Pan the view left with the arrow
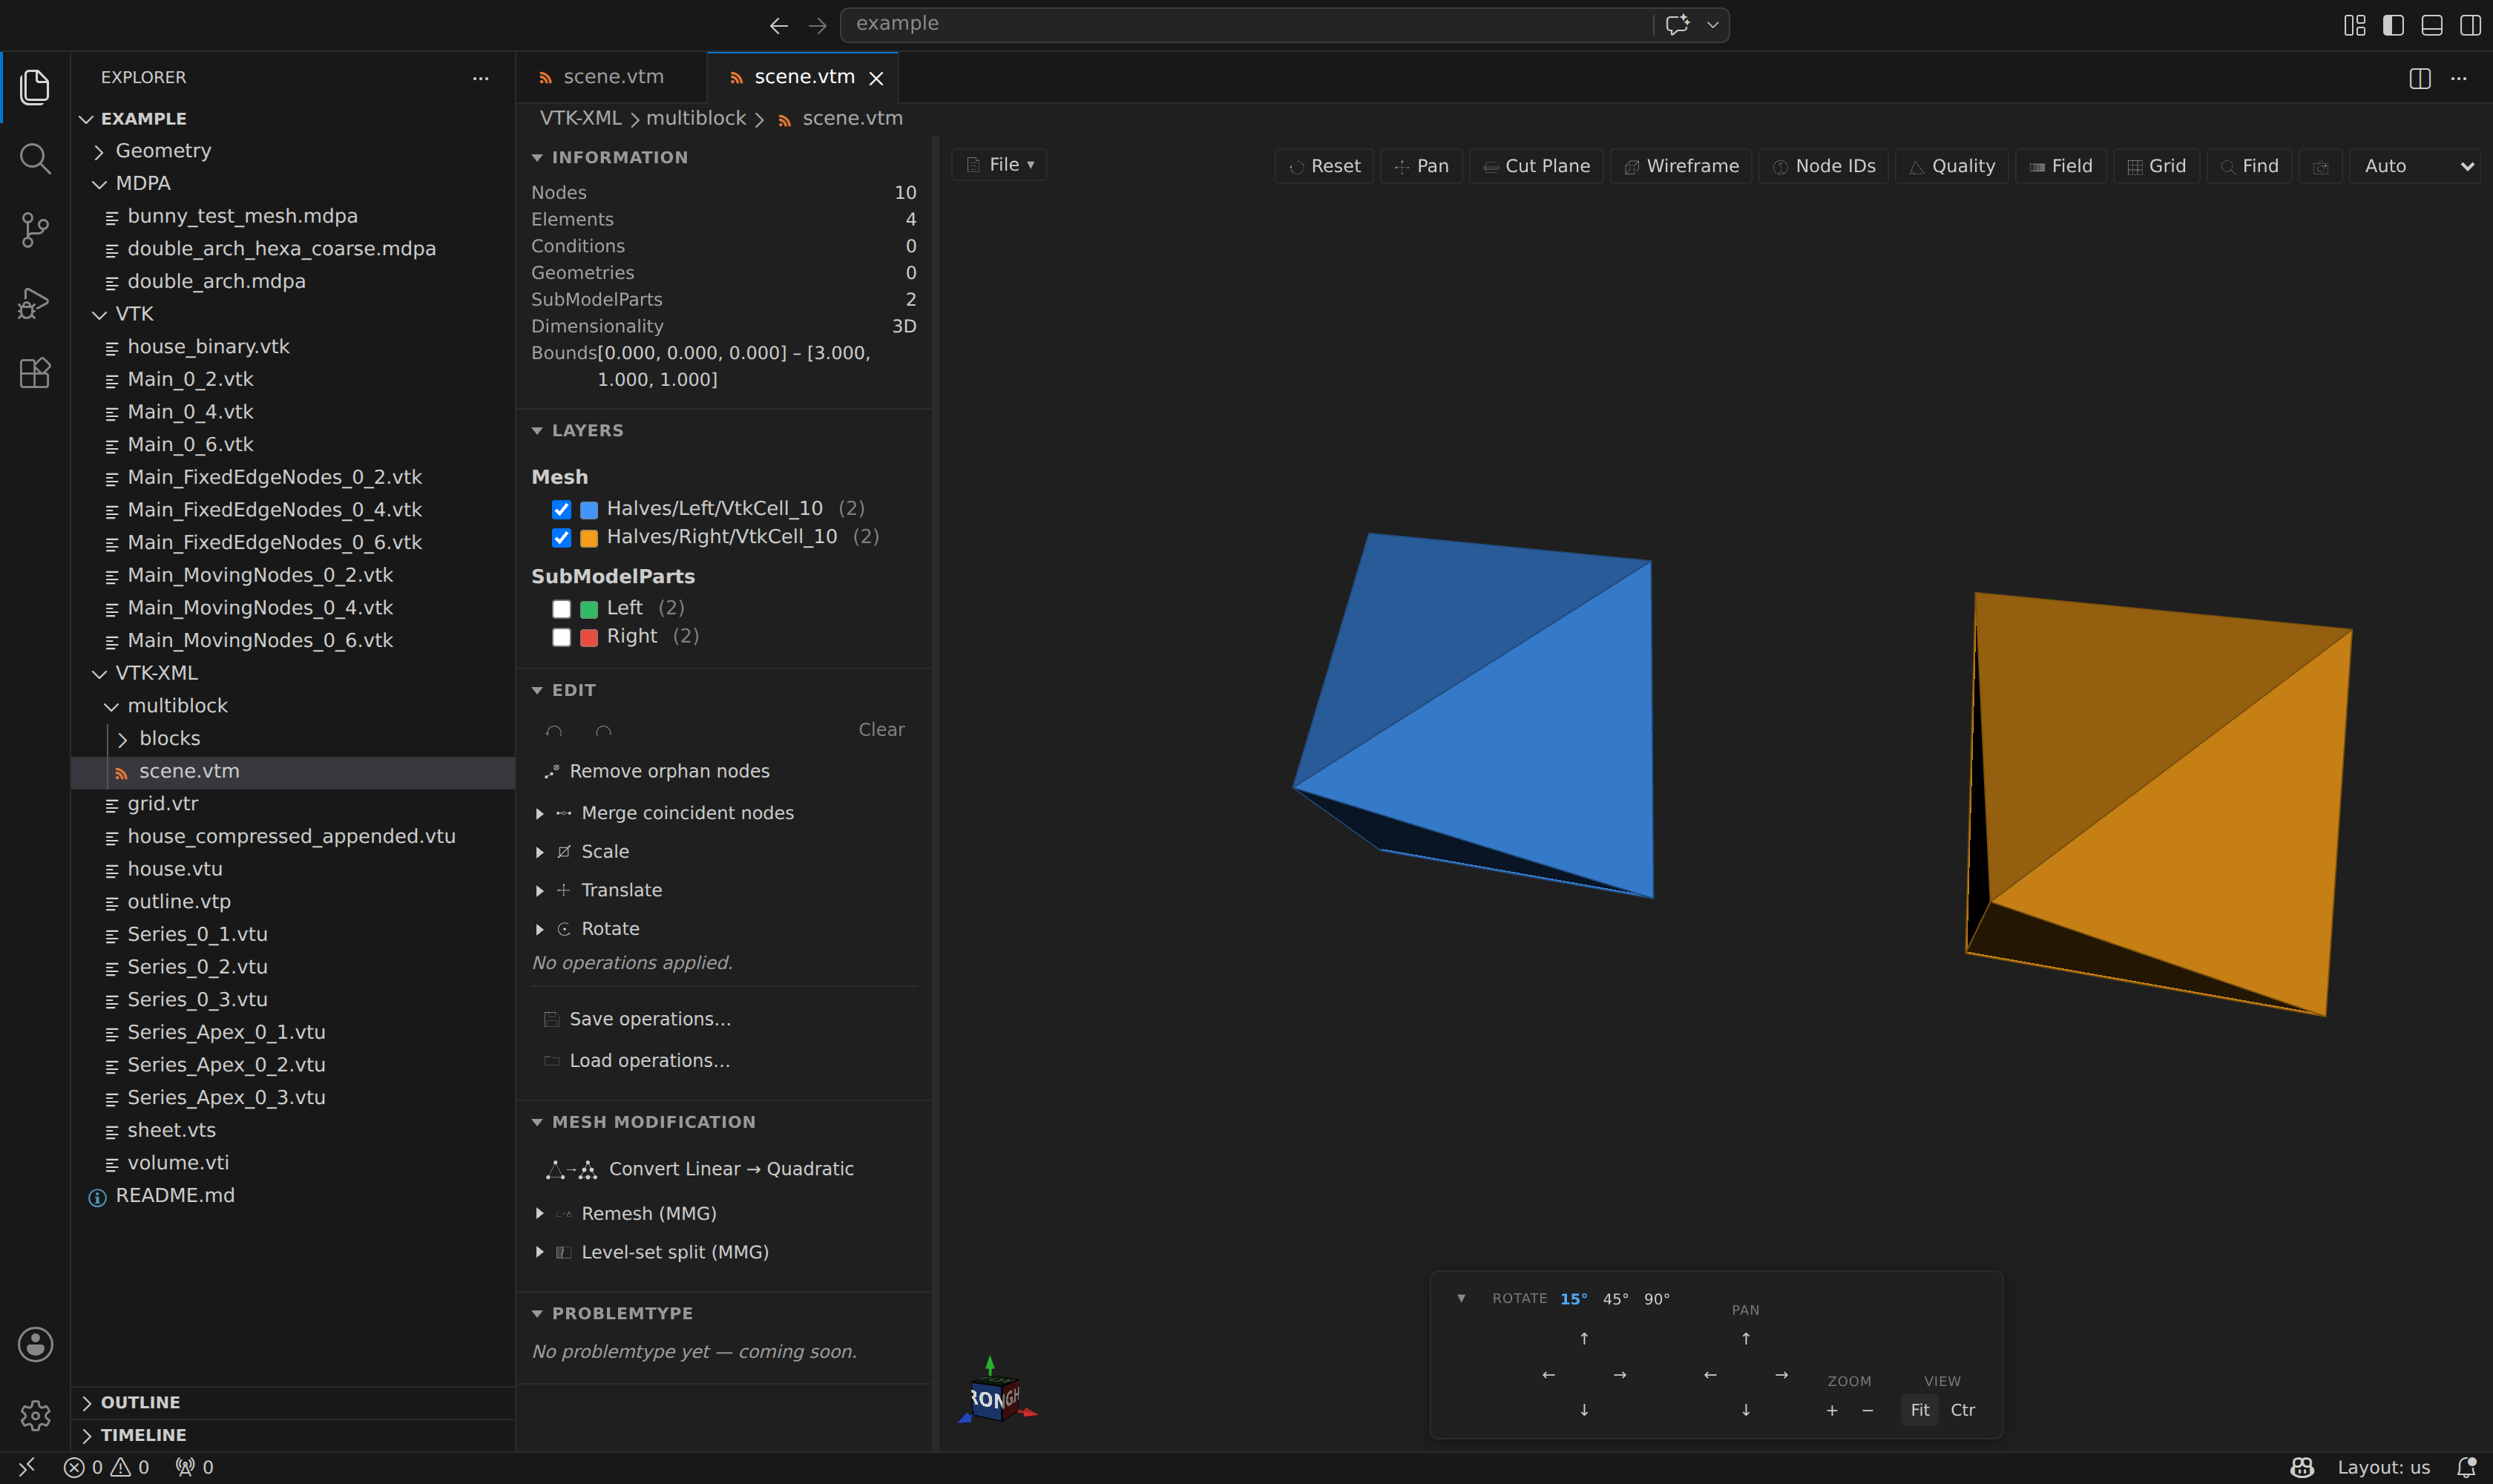Viewport: 2493px width, 1484px height. point(1710,1375)
